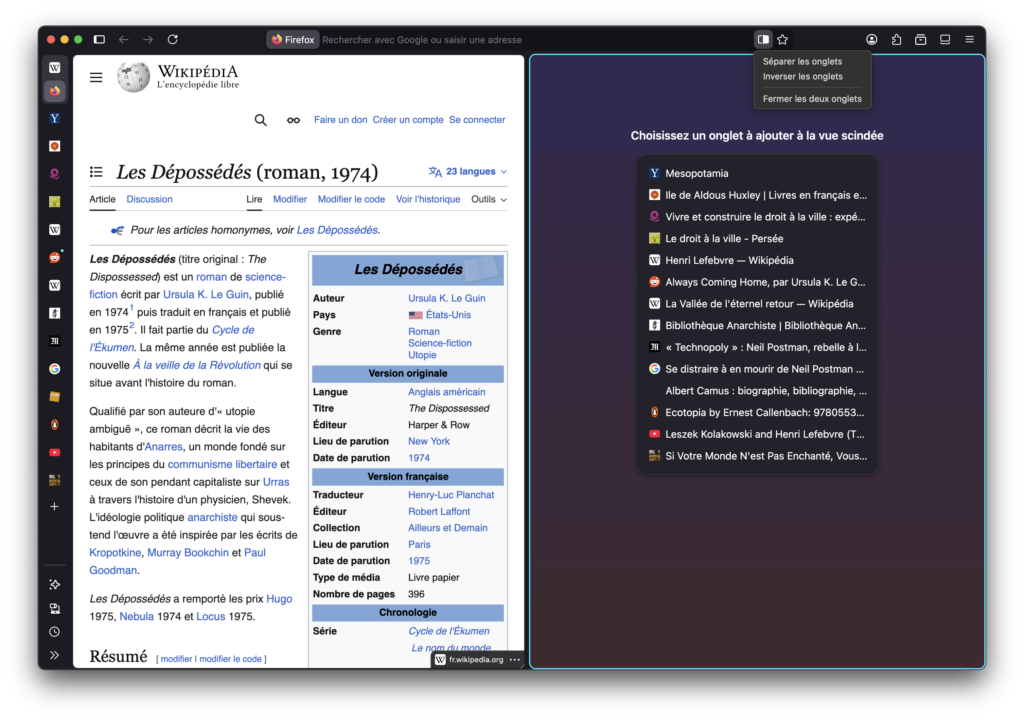Switch to the Discussion tab
This screenshot has height=720, width=1024.
[x=149, y=199]
